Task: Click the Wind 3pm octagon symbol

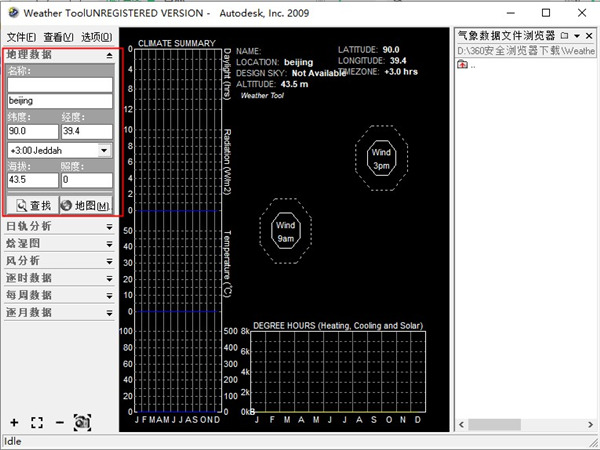Action: tap(381, 158)
